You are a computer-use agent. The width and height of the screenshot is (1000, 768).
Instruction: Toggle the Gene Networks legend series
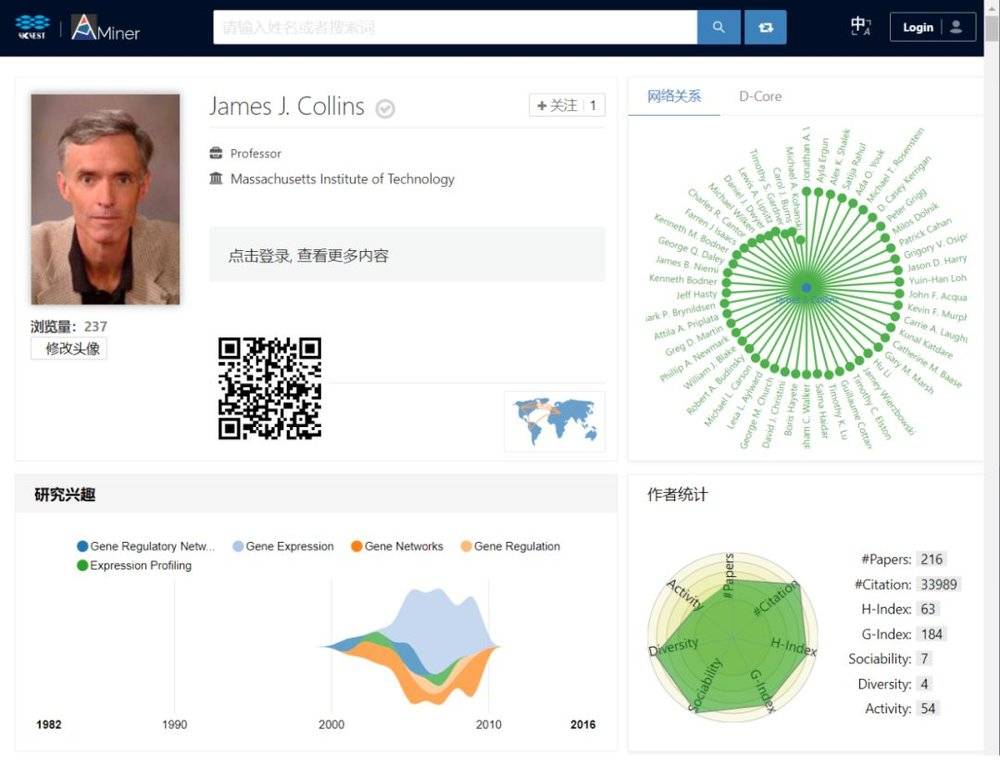point(397,546)
